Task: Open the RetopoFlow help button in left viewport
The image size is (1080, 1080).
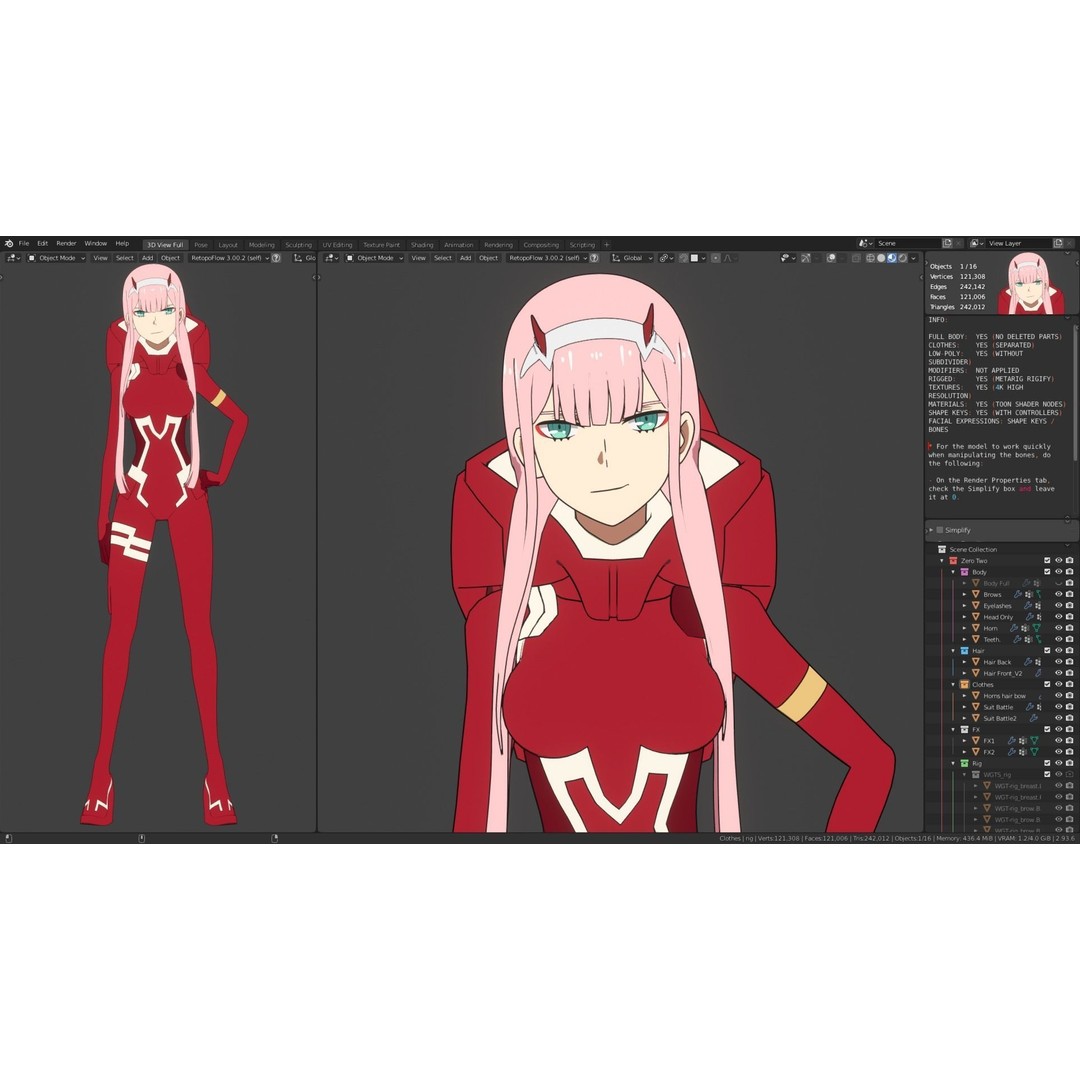Action: pos(276,258)
